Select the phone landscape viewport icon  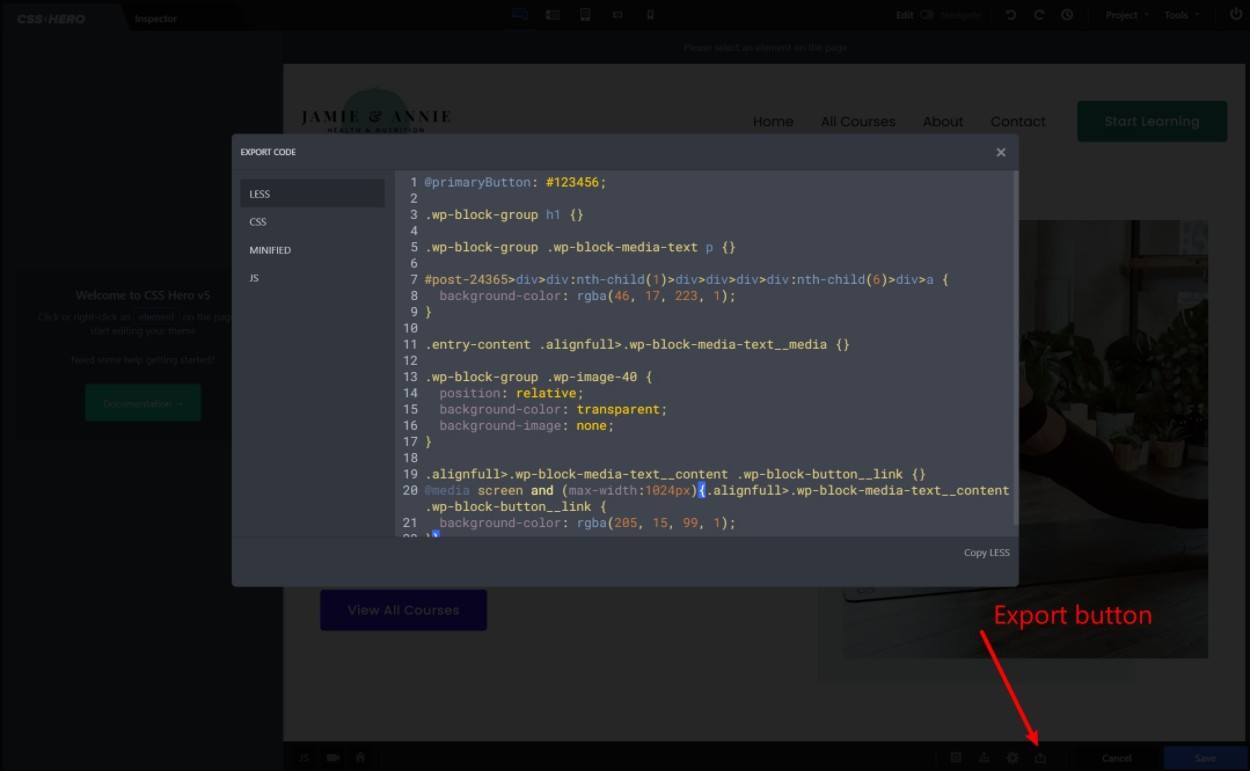click(617, 15)
